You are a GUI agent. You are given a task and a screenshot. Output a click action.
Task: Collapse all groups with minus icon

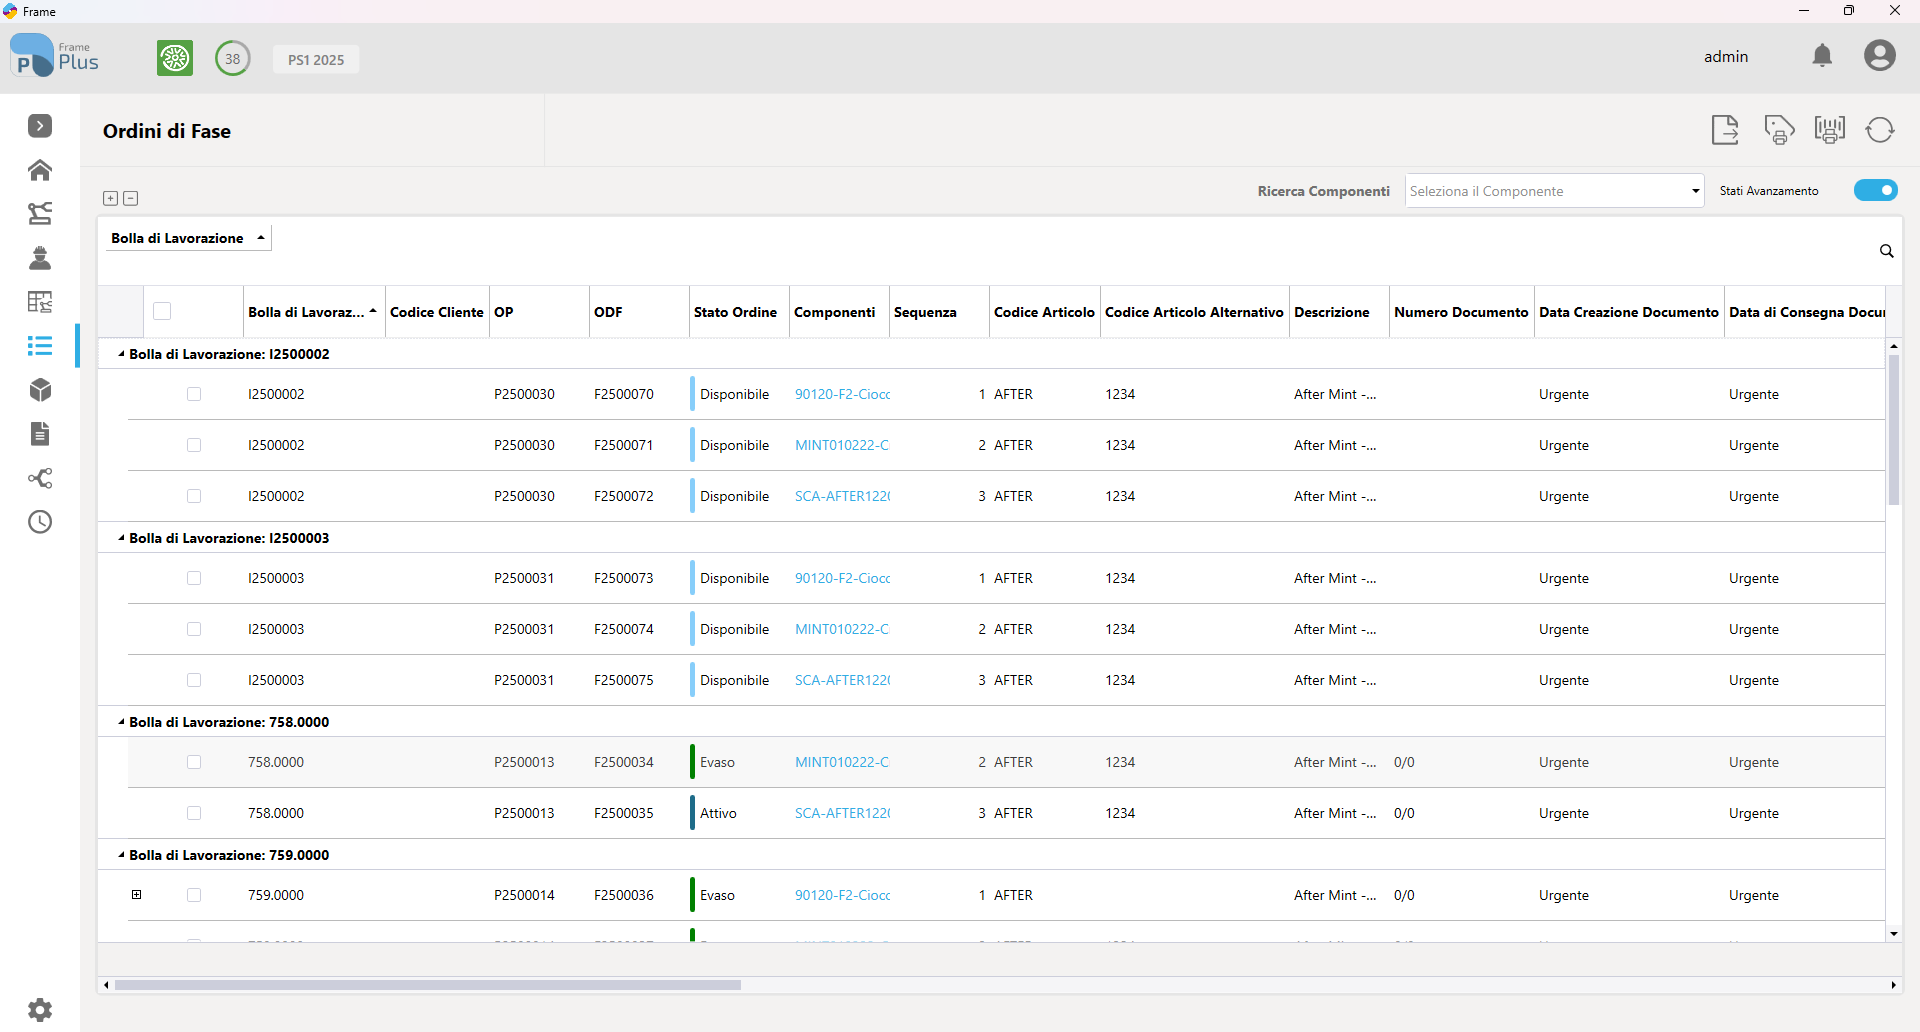point(131,198)
